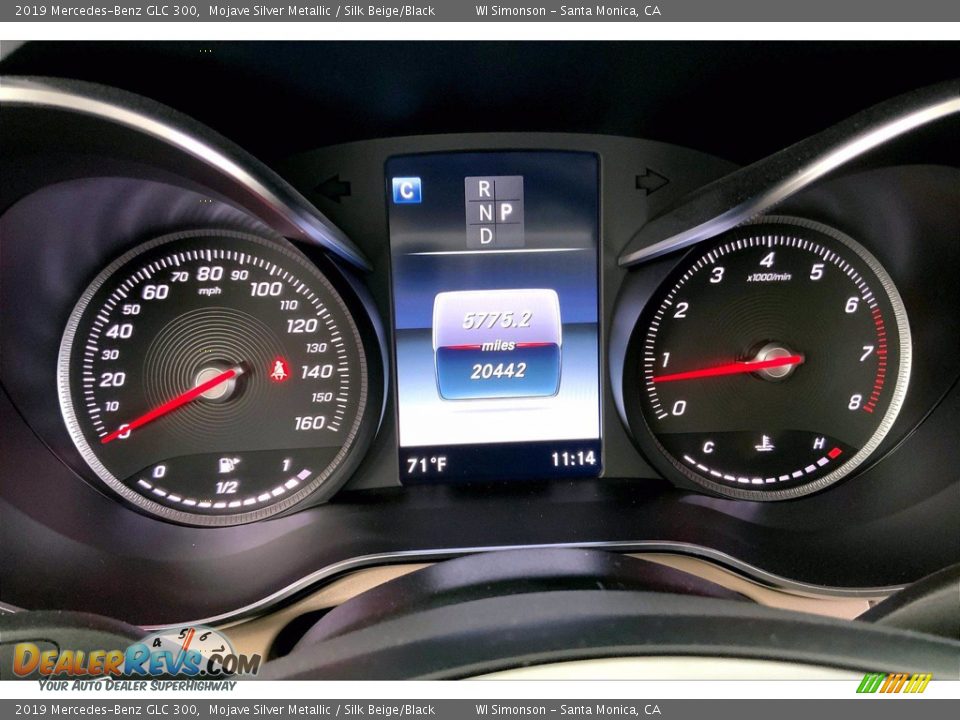The height and width of the screenshot is (720, 960).
Task: Click the fuel pump icon
Action: tap(228, 465)
